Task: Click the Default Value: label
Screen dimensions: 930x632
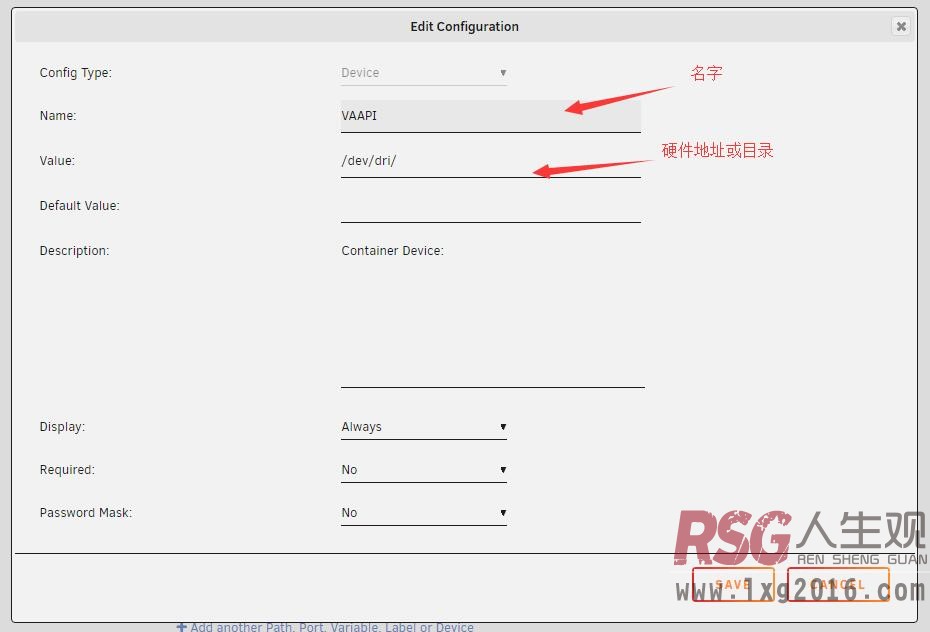Action: coord(79,206)
